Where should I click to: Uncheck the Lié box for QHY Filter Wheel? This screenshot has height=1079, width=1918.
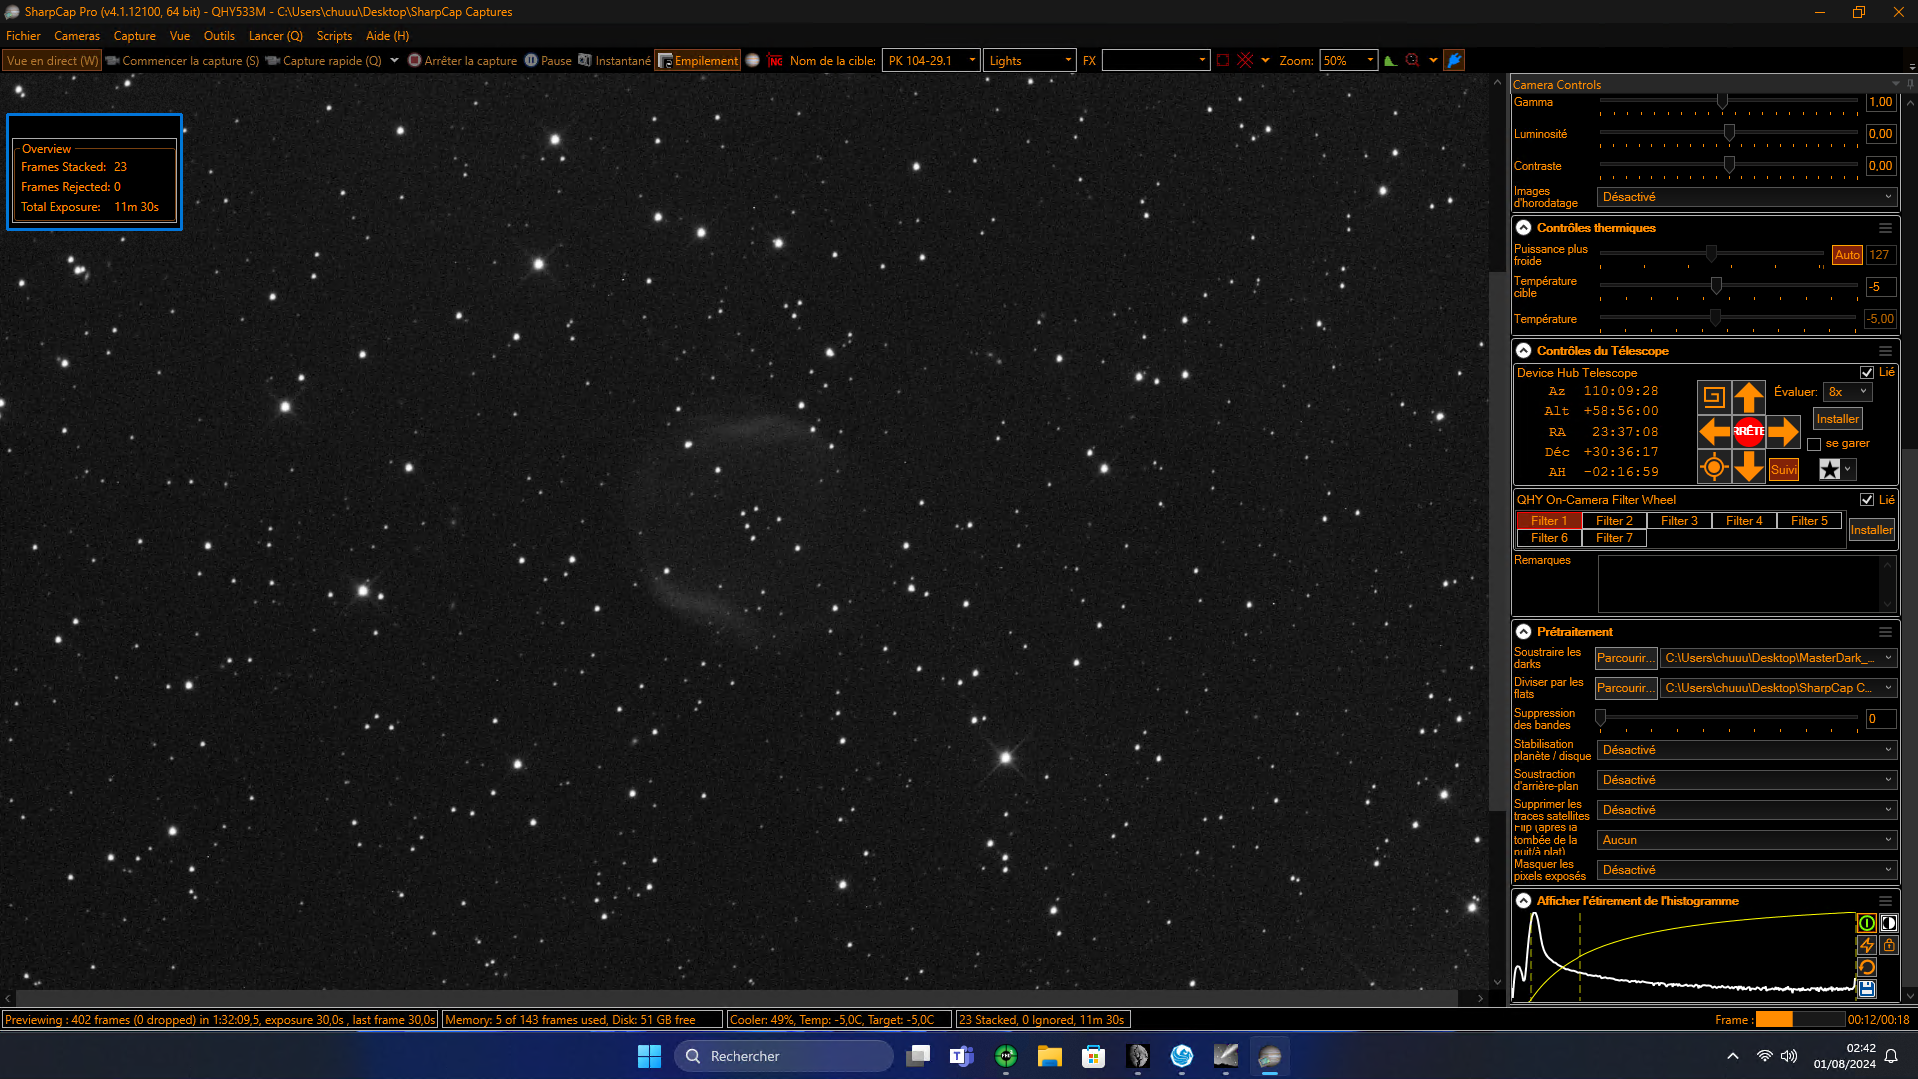coord(1866,500)
